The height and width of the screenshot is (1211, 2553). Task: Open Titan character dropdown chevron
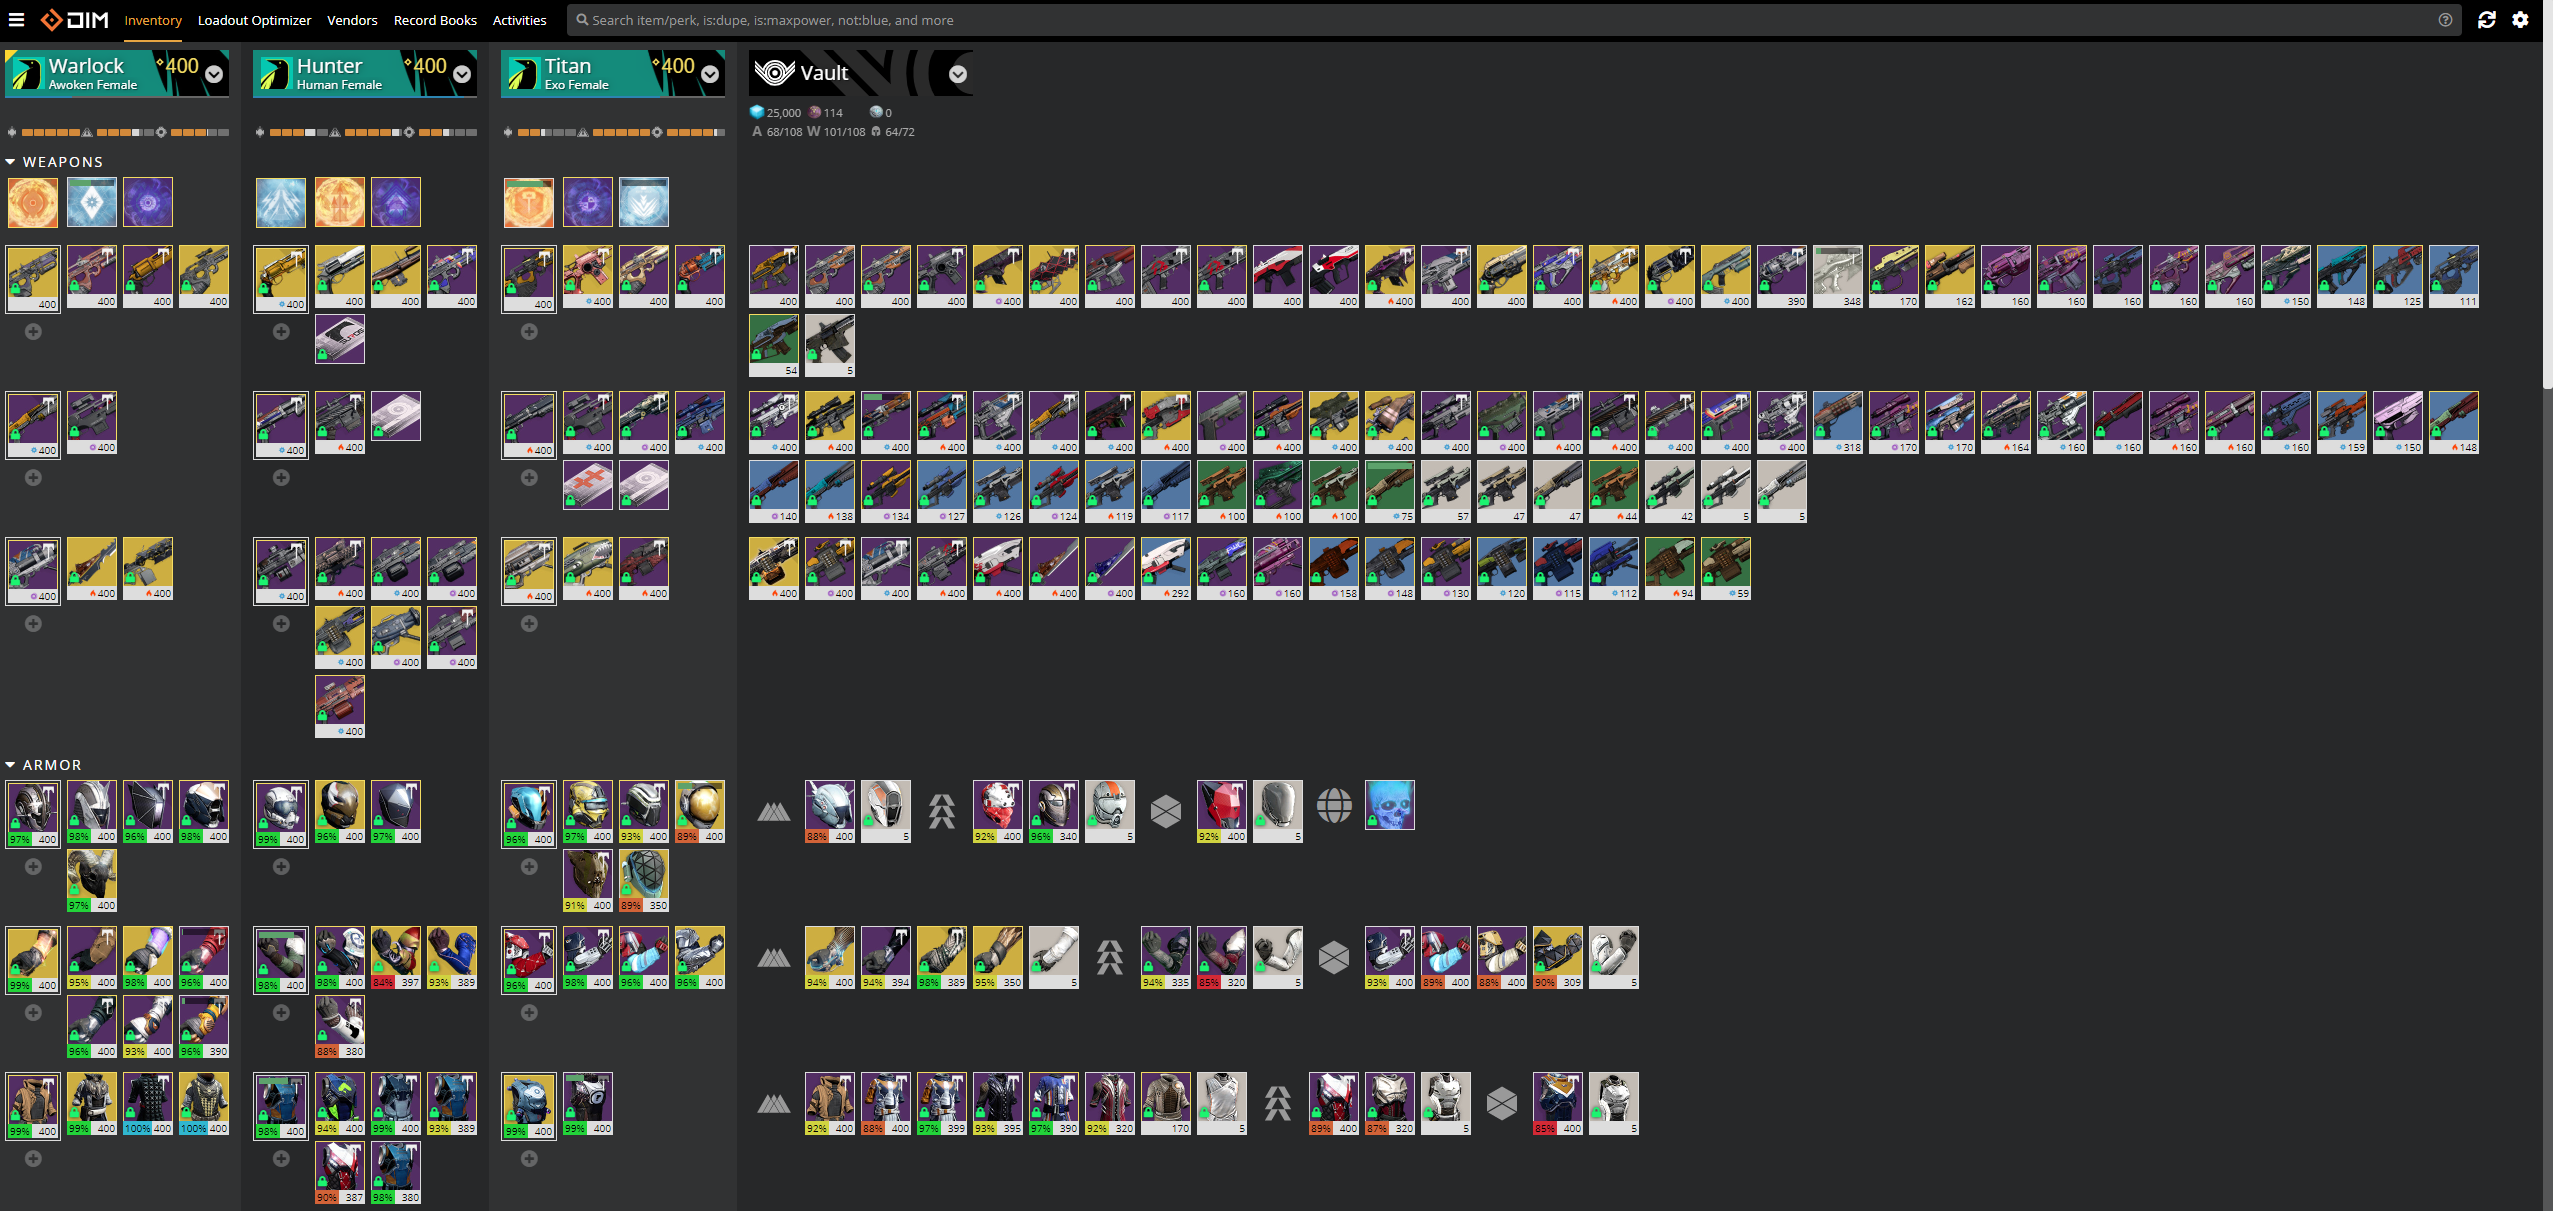point(710,74)
